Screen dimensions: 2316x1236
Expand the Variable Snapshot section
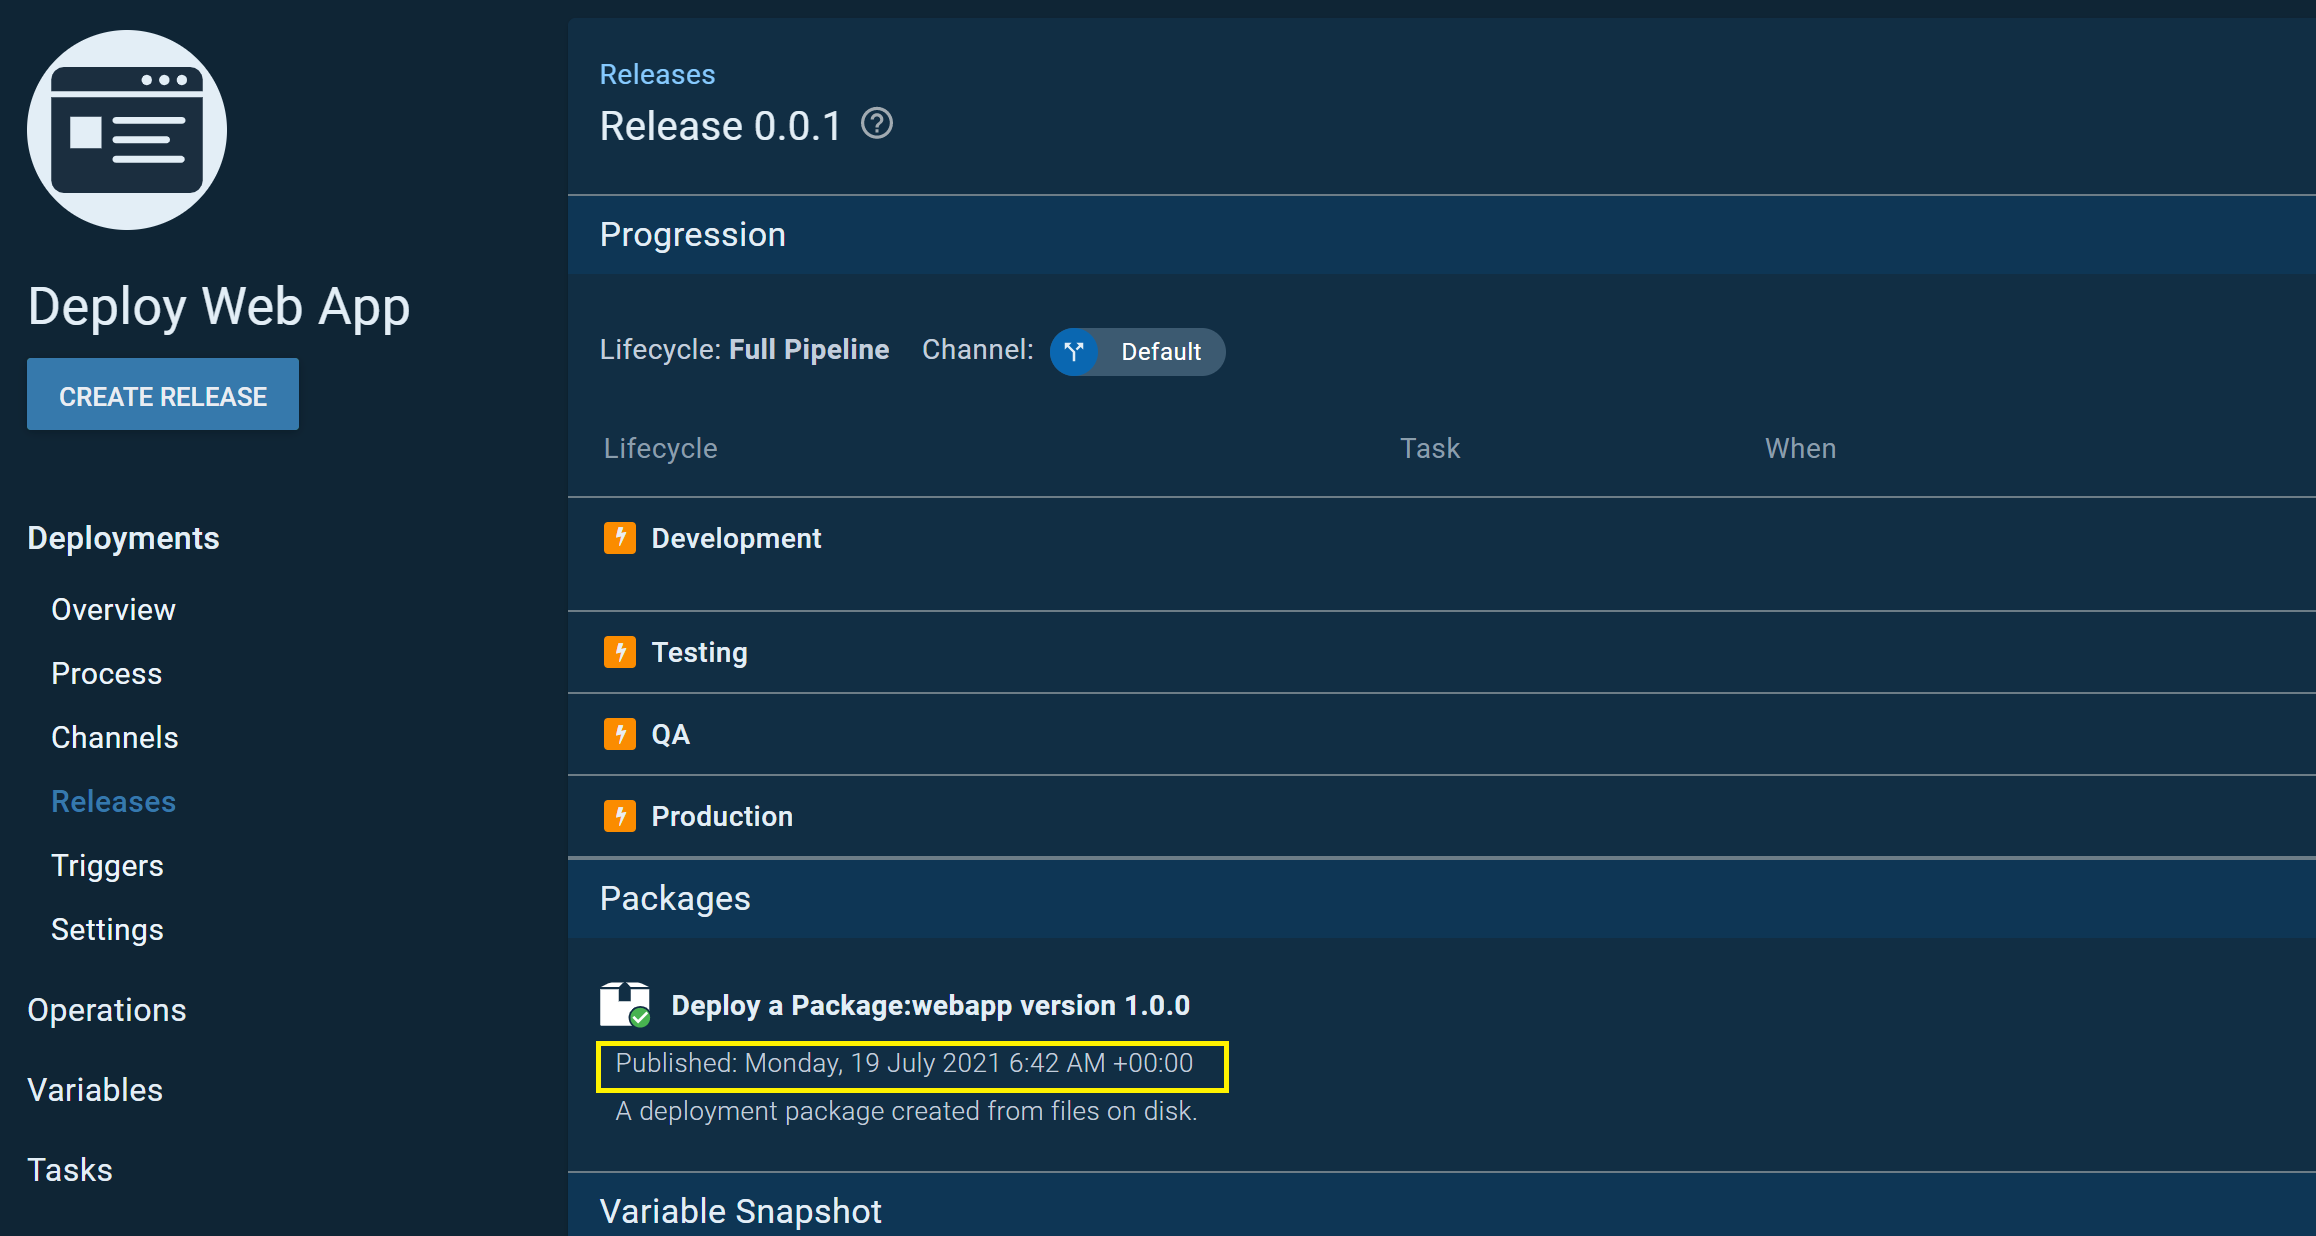click(741, 1210)
